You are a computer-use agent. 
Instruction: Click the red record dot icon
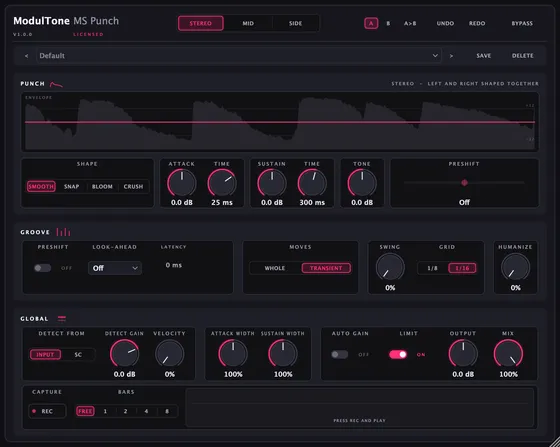(34, 411)
